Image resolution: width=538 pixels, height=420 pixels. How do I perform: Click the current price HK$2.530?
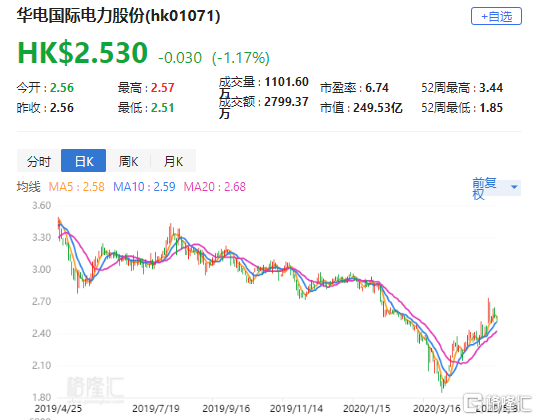coord(82,53)
